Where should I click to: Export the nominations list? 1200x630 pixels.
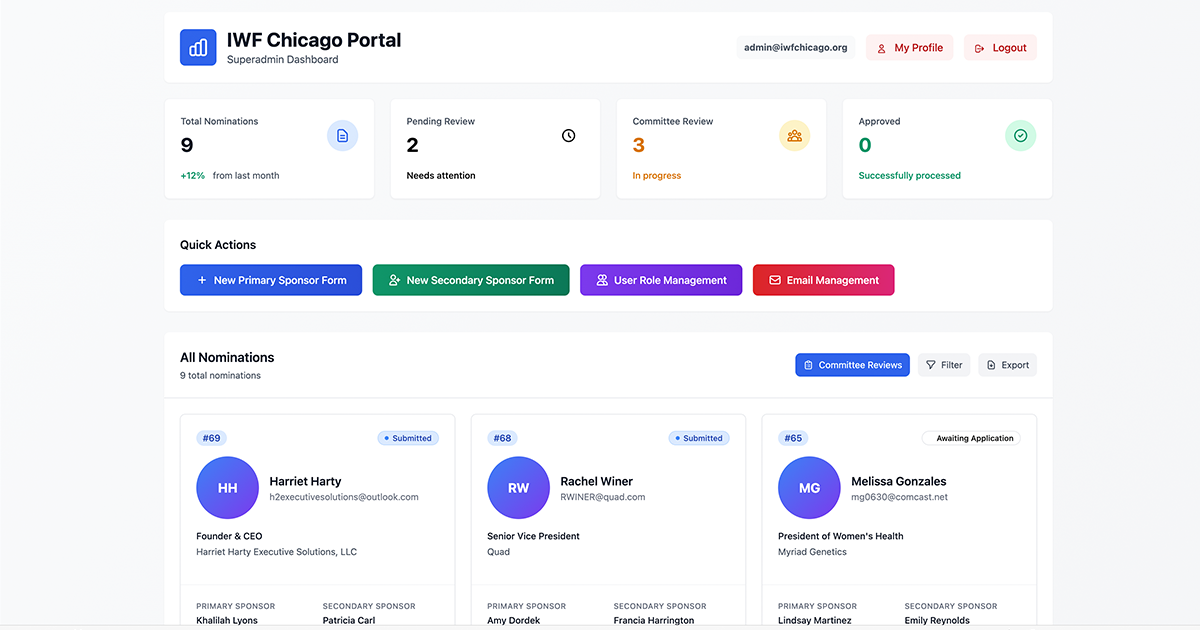[1007, 365]
